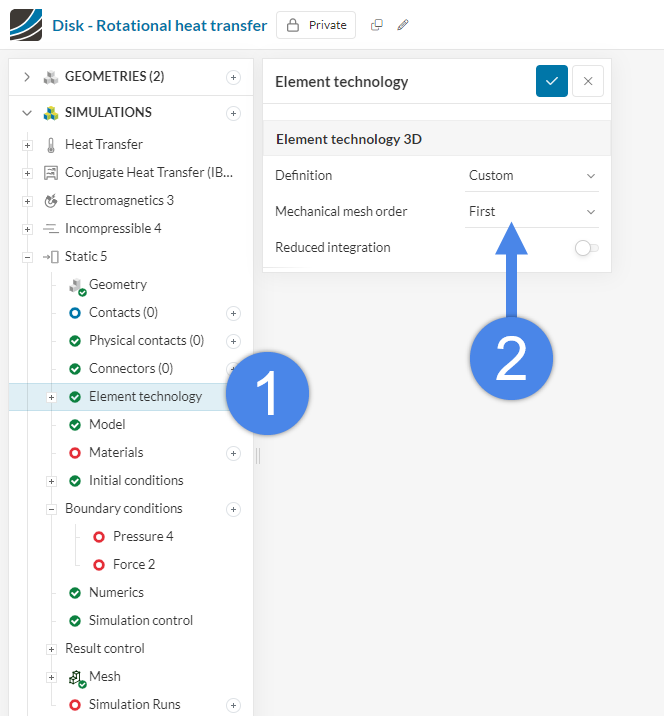
Task: Expand the Heat Transfer simulation node
Action: click(27, 145)
